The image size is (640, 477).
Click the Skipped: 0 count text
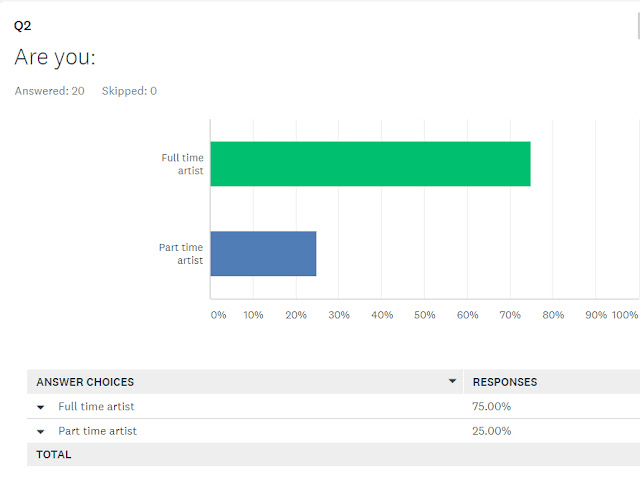[x=129, y=91]
